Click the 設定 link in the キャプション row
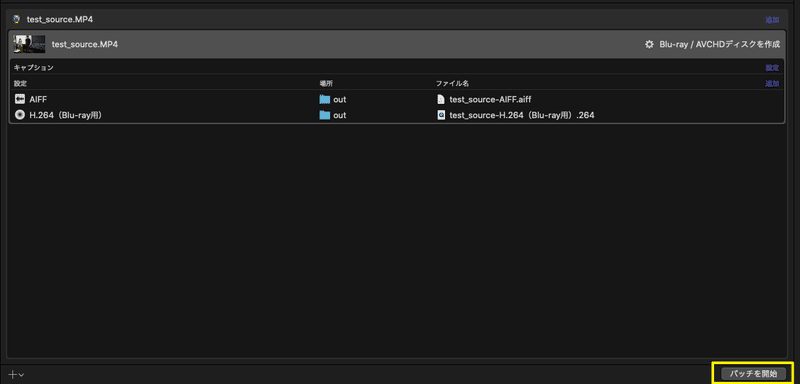The height and width of the screenshot is (384, 800). [772, 68]
